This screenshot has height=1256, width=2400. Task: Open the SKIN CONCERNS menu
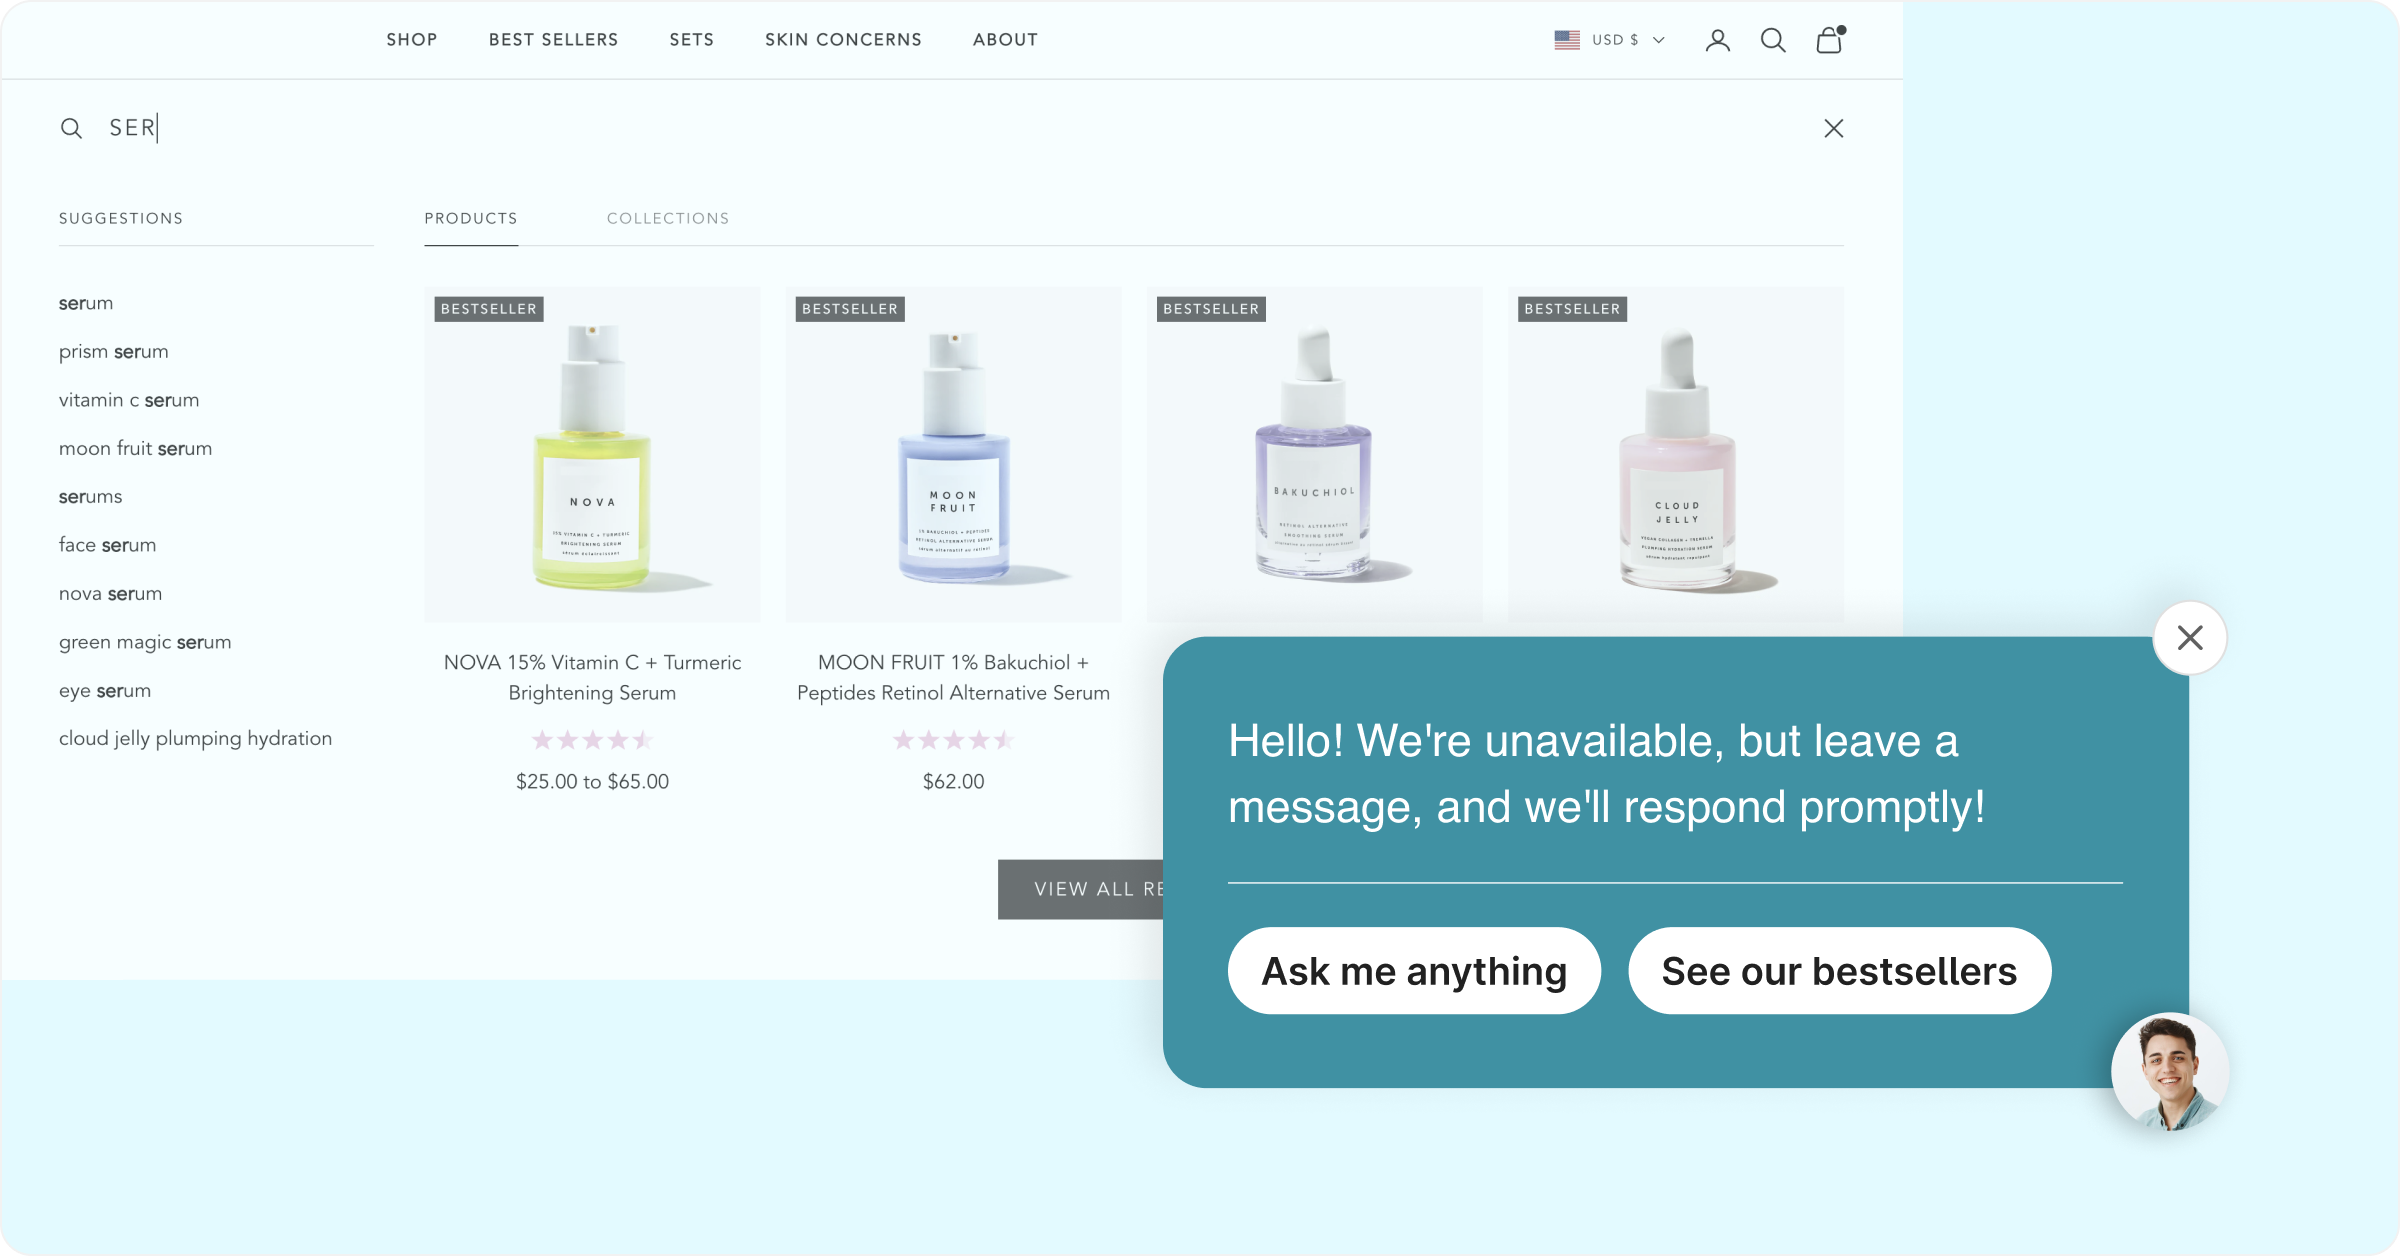point(843,39)
